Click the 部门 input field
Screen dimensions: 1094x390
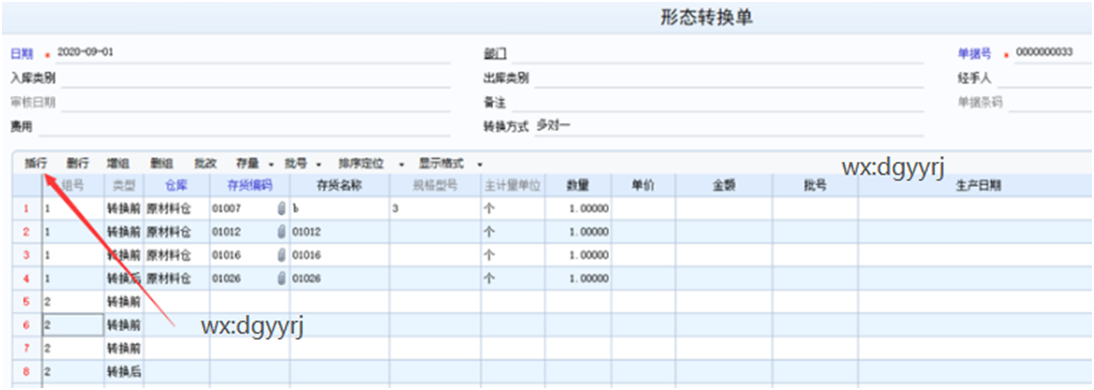[717, 54]
